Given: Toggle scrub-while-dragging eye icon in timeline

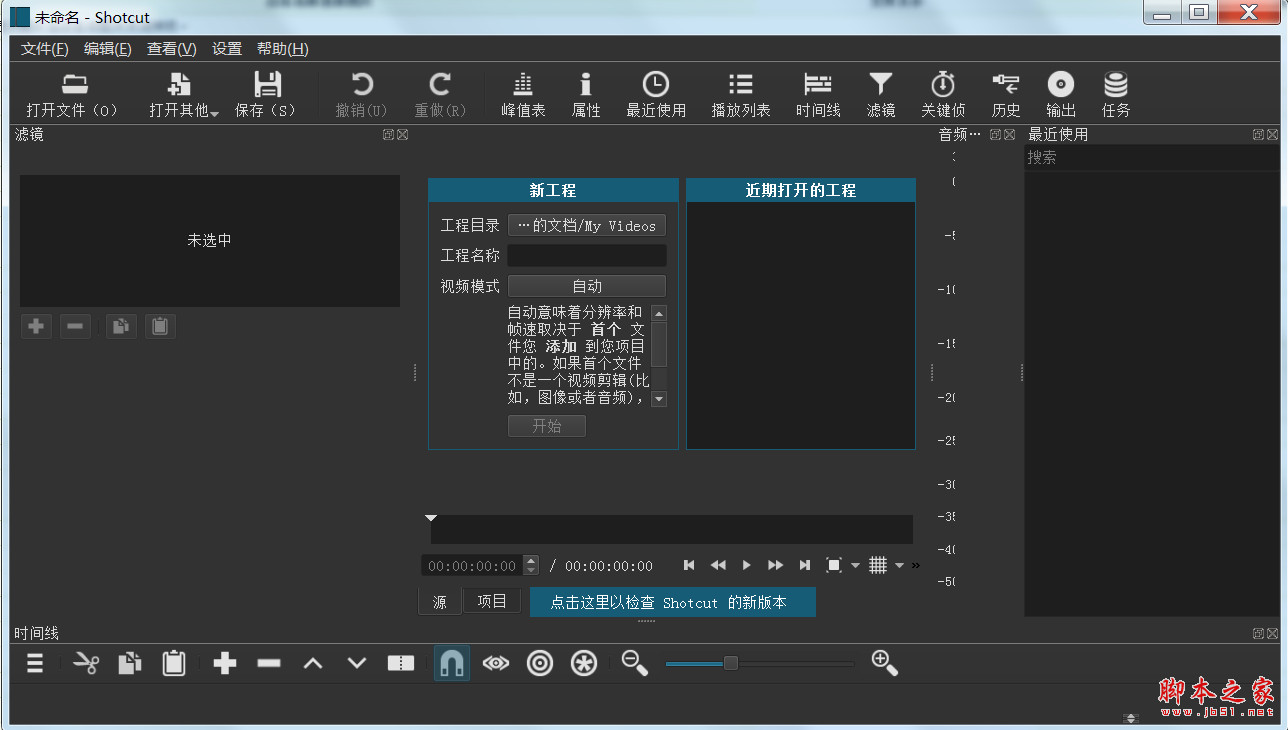Looking at the screenshot, I should tap(496, 663).
